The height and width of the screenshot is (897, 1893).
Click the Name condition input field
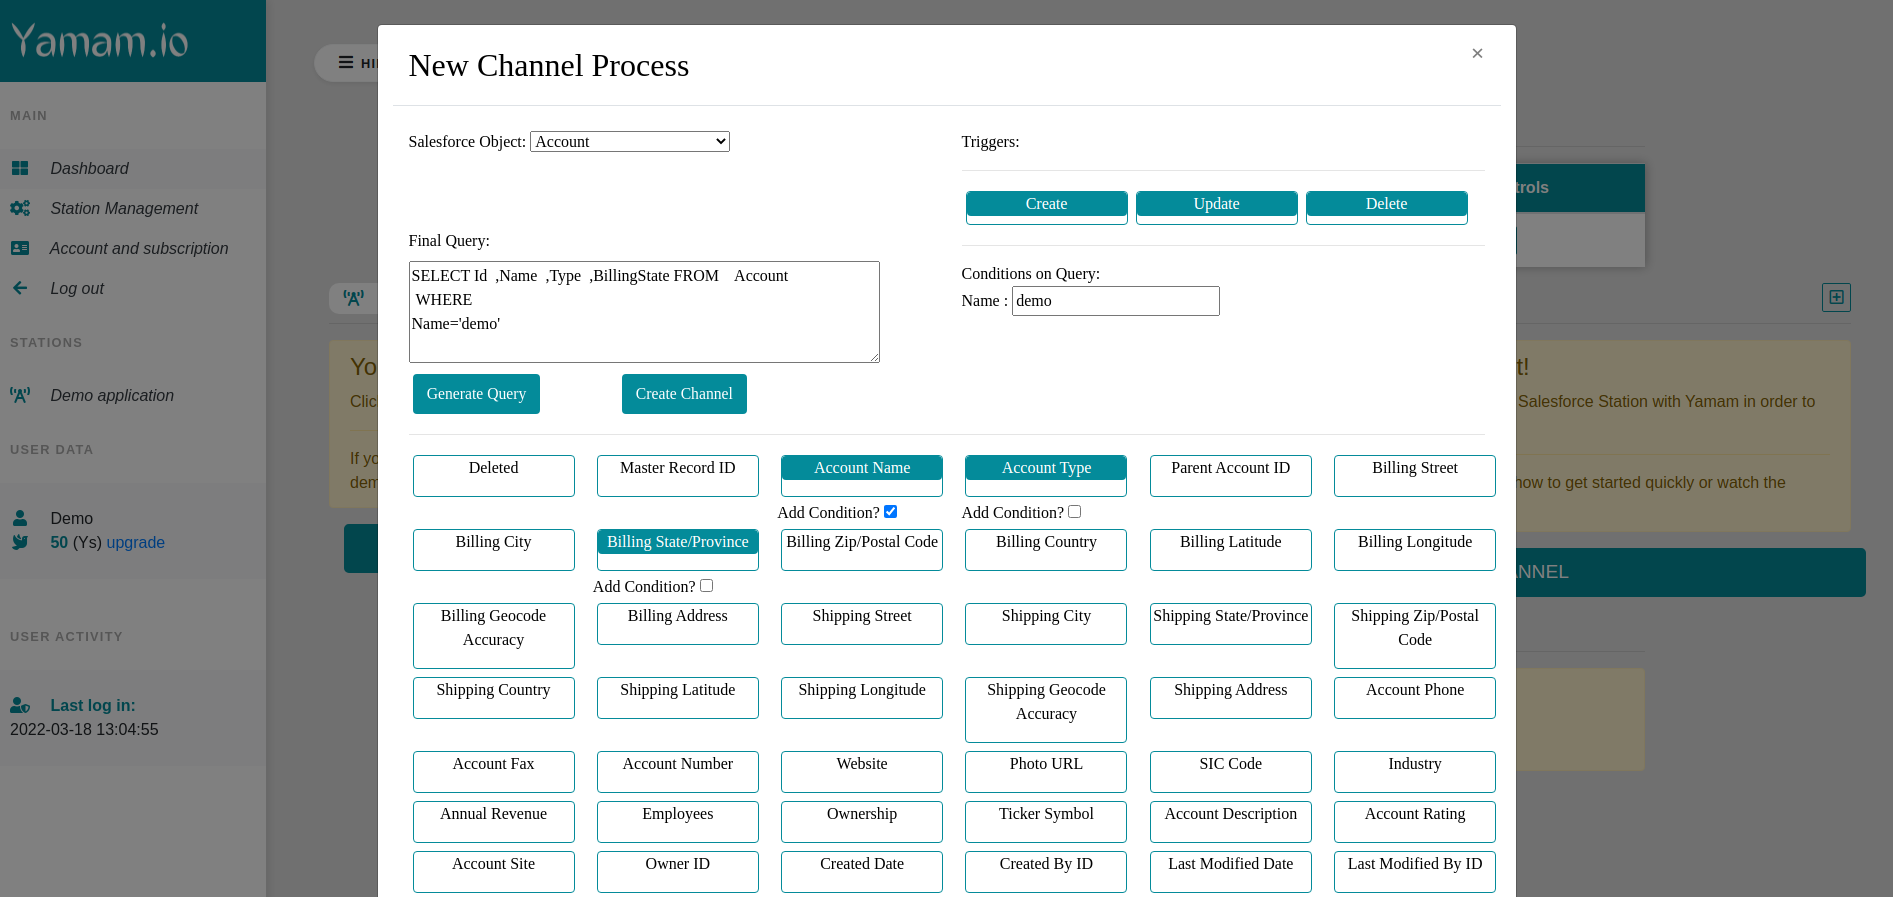pos(1115,301)
